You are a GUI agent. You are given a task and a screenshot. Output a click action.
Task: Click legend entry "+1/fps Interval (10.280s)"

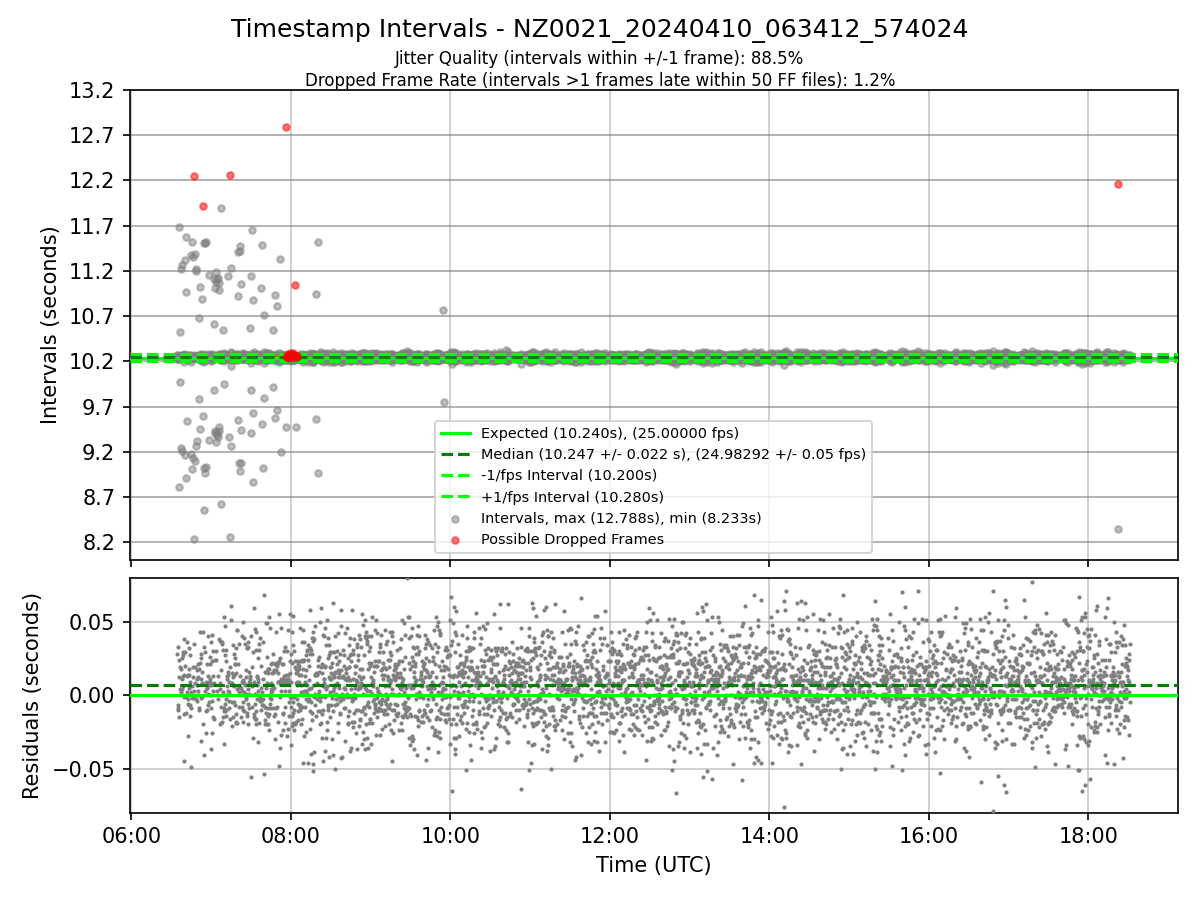572,497
